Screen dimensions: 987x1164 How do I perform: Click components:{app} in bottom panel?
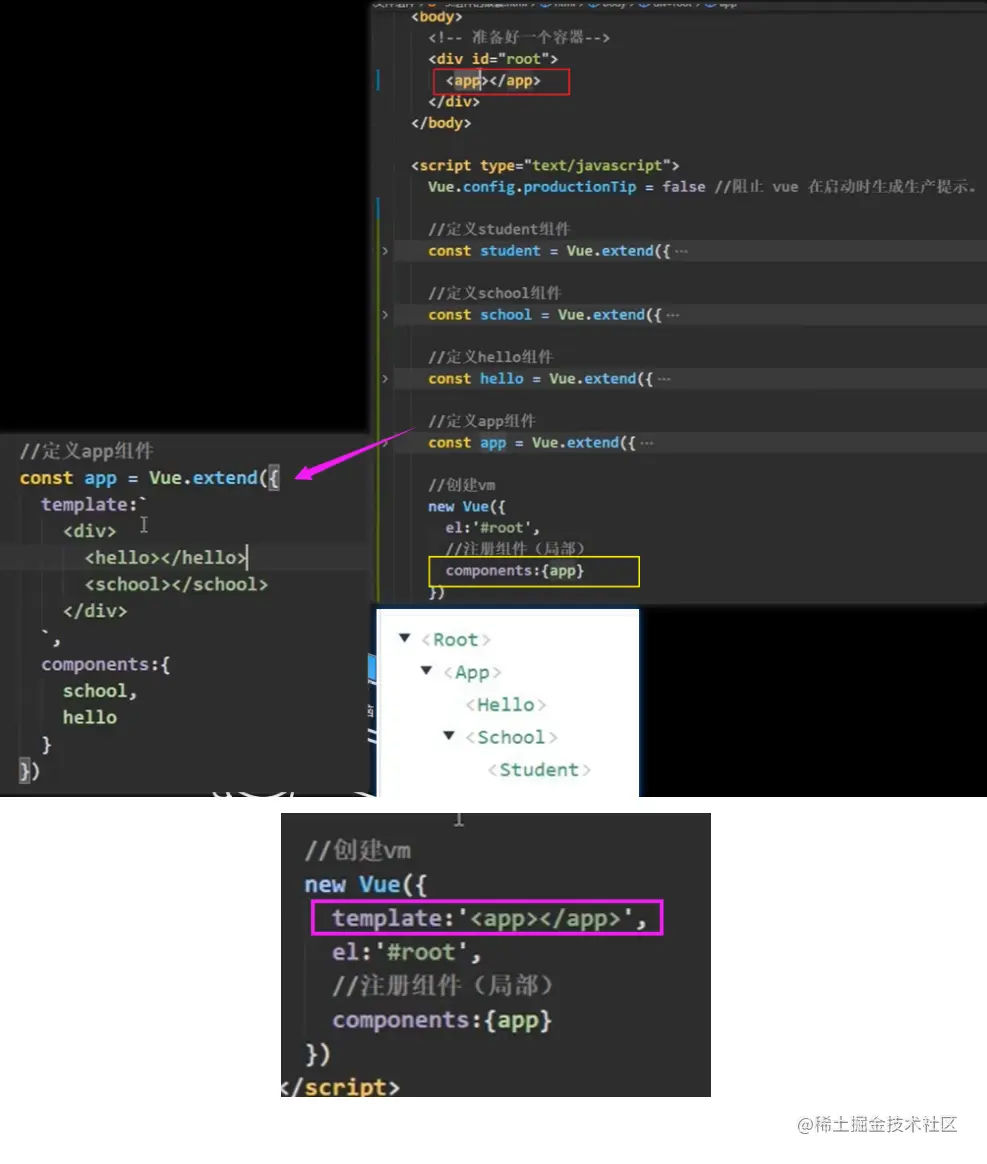[442, 1020]
